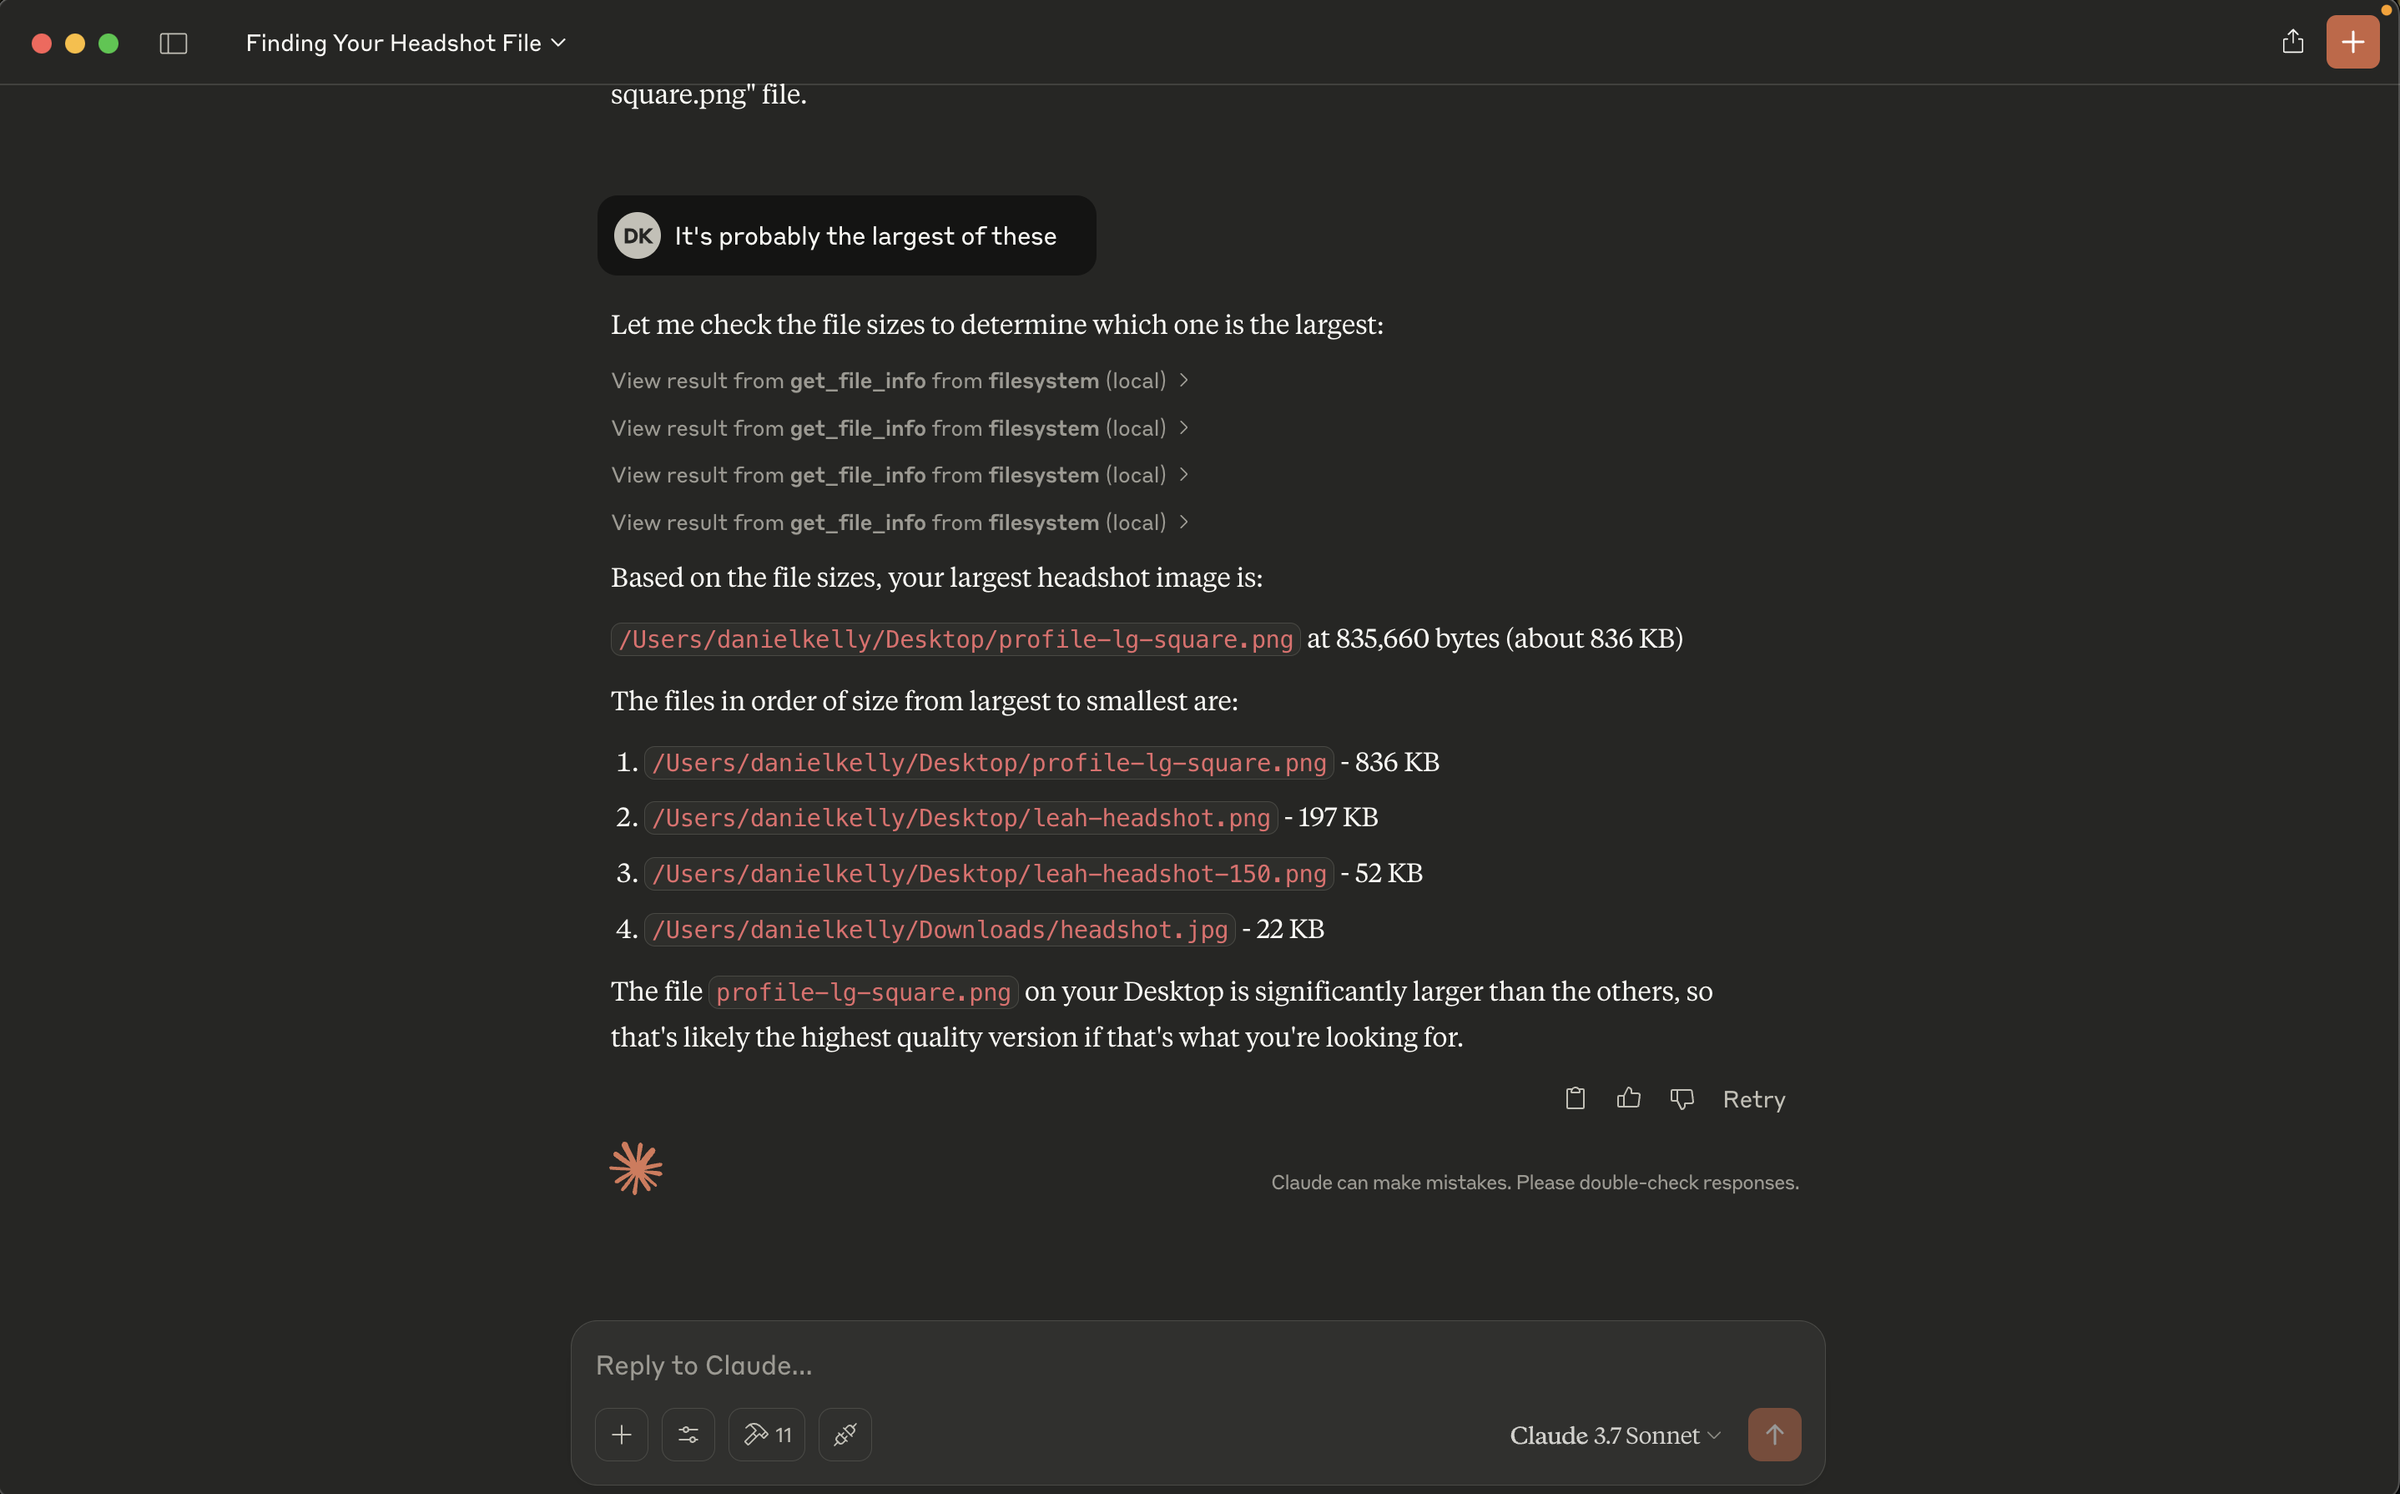Open the response style settings sliders icon
The height and width of the screenshot is (1494, 2400).
(688, 1435)
